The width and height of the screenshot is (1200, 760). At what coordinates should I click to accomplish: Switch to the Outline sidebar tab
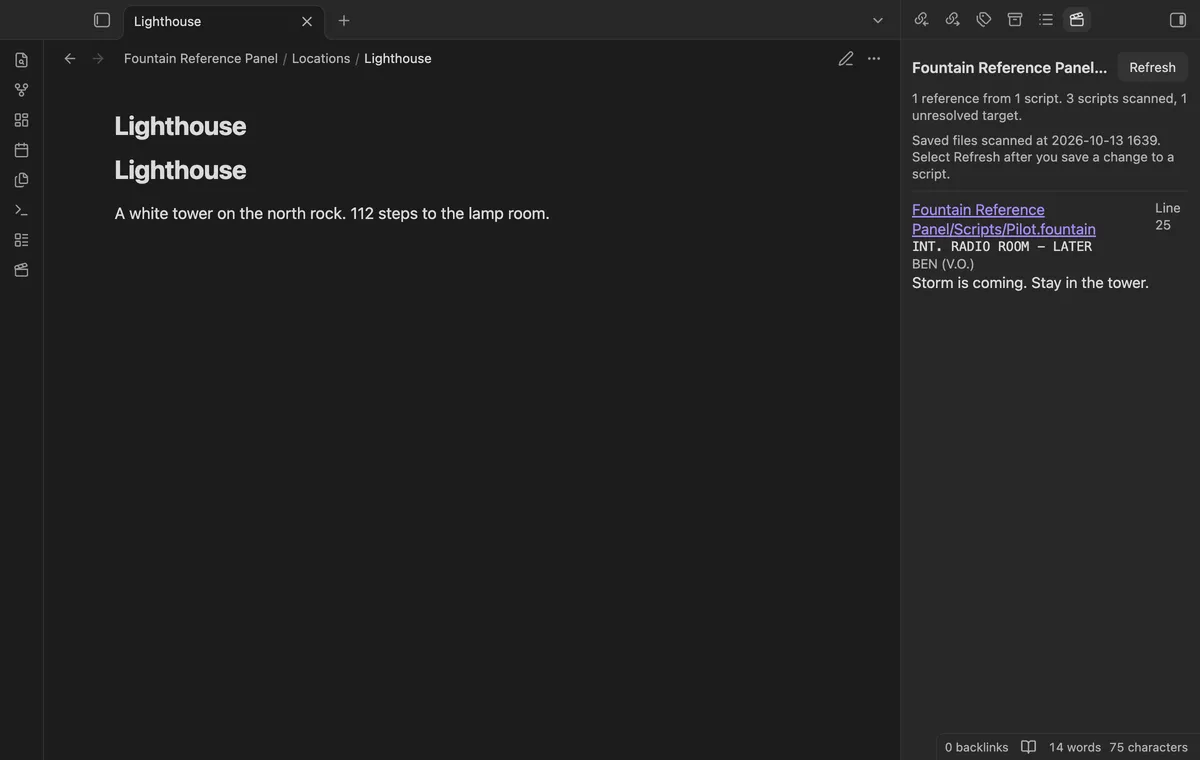coord(1046,20)
